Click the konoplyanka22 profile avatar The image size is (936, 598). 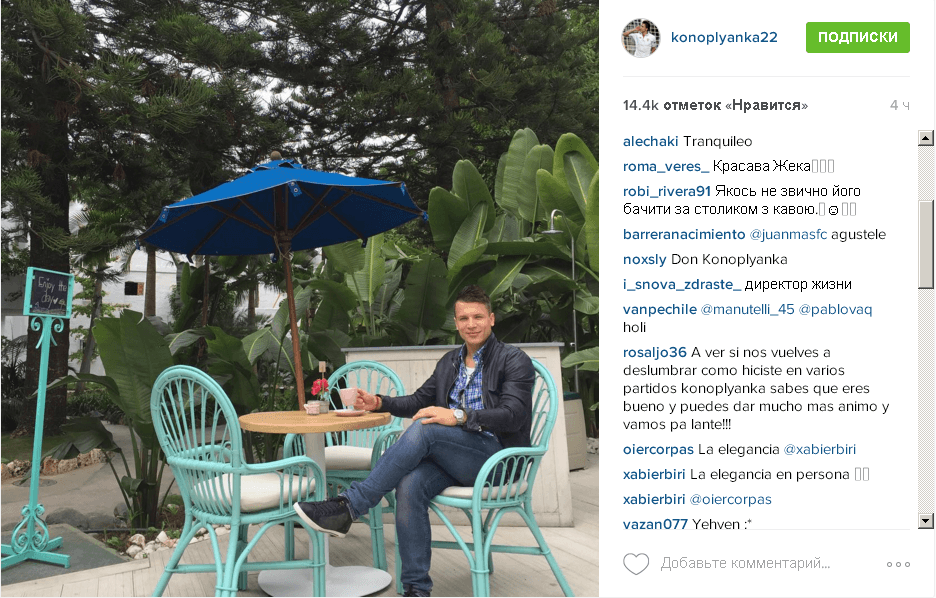pos(641,38)
